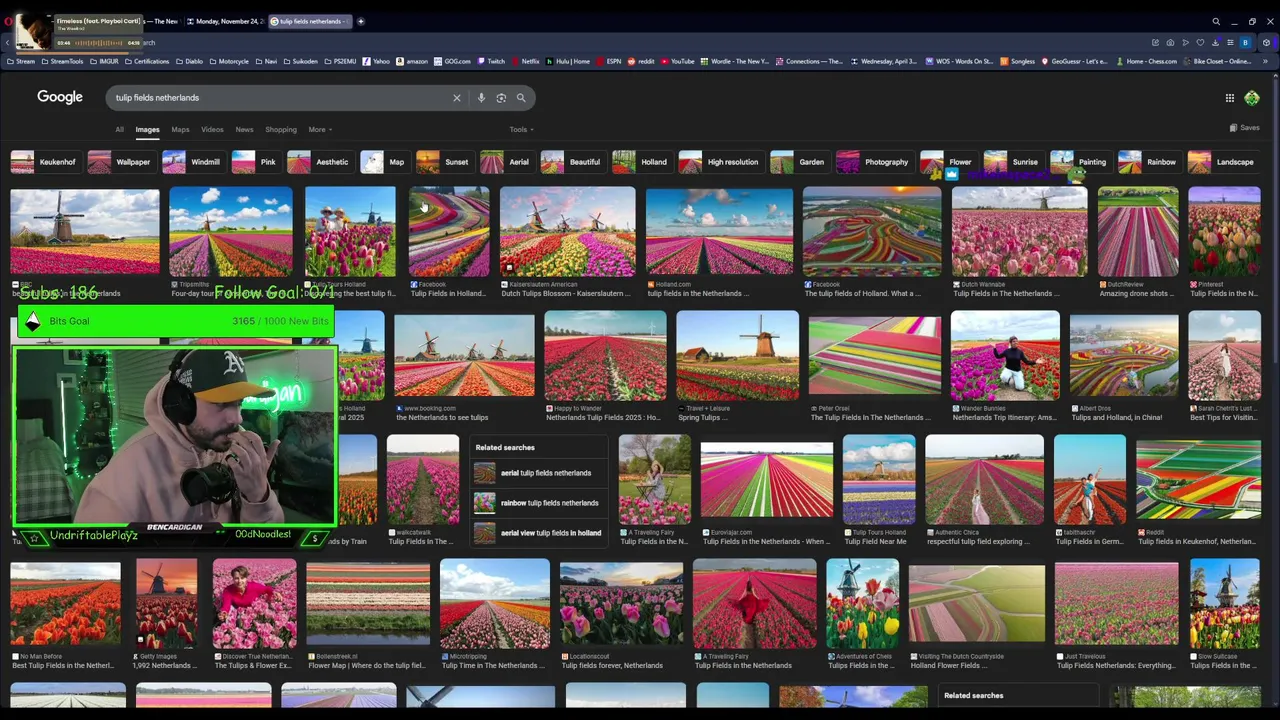Click the player triangle icon in the address bar

[1185, 42]
